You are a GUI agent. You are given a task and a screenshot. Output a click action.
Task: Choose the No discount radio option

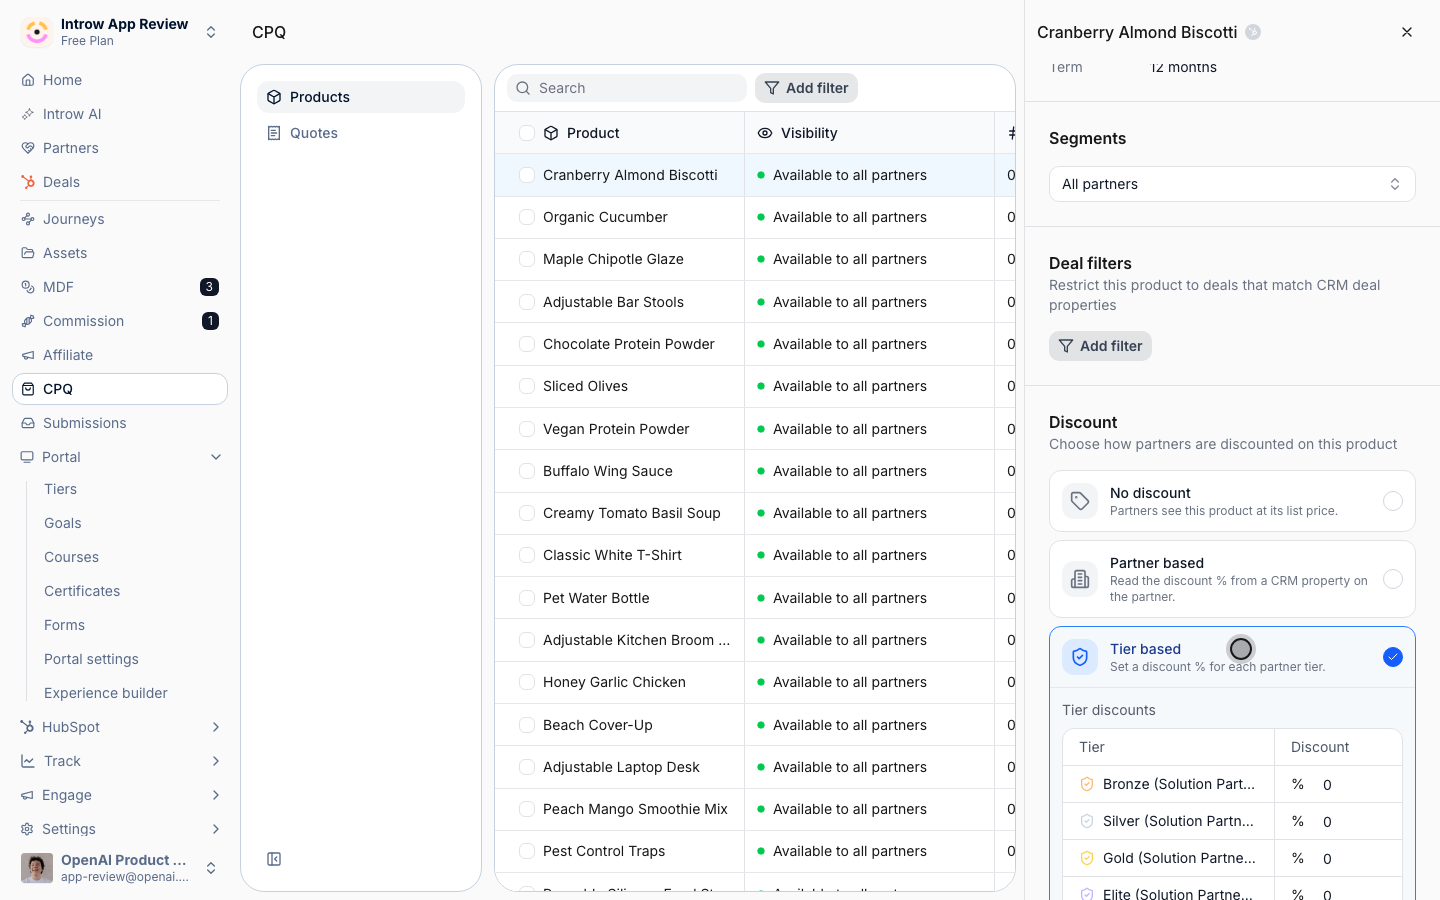1393,501
